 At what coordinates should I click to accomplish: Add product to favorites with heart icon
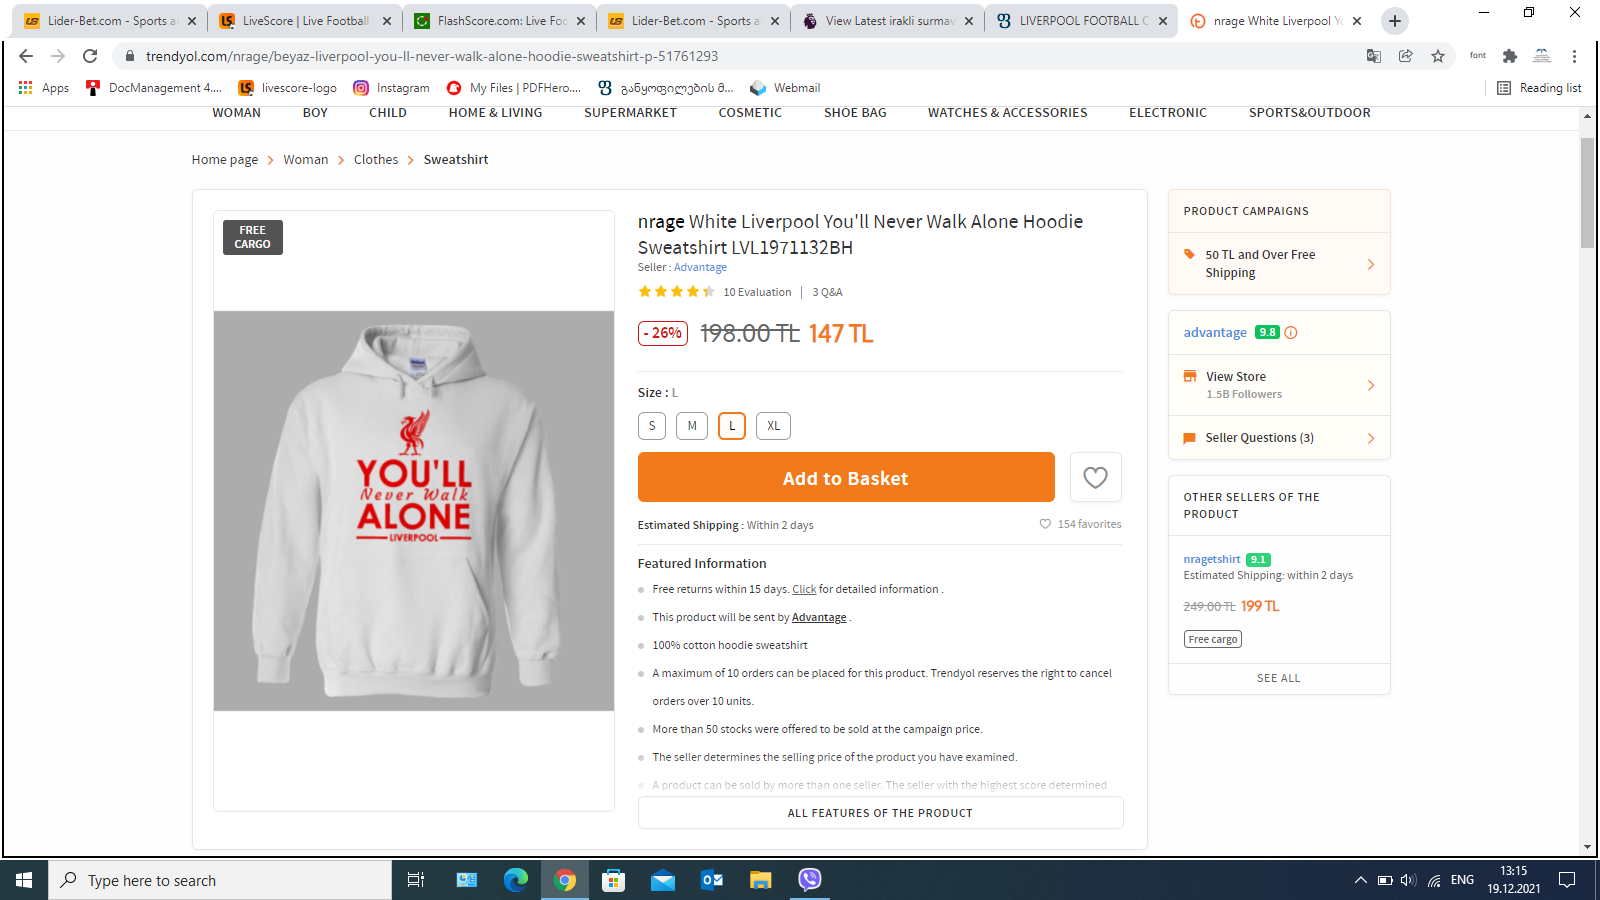[1095, 477]
